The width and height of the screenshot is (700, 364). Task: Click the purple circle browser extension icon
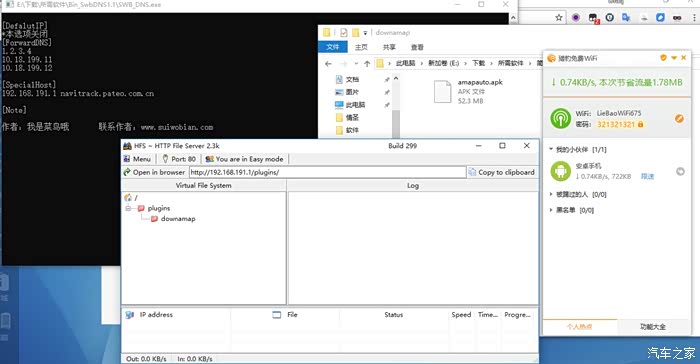[575, 17]
